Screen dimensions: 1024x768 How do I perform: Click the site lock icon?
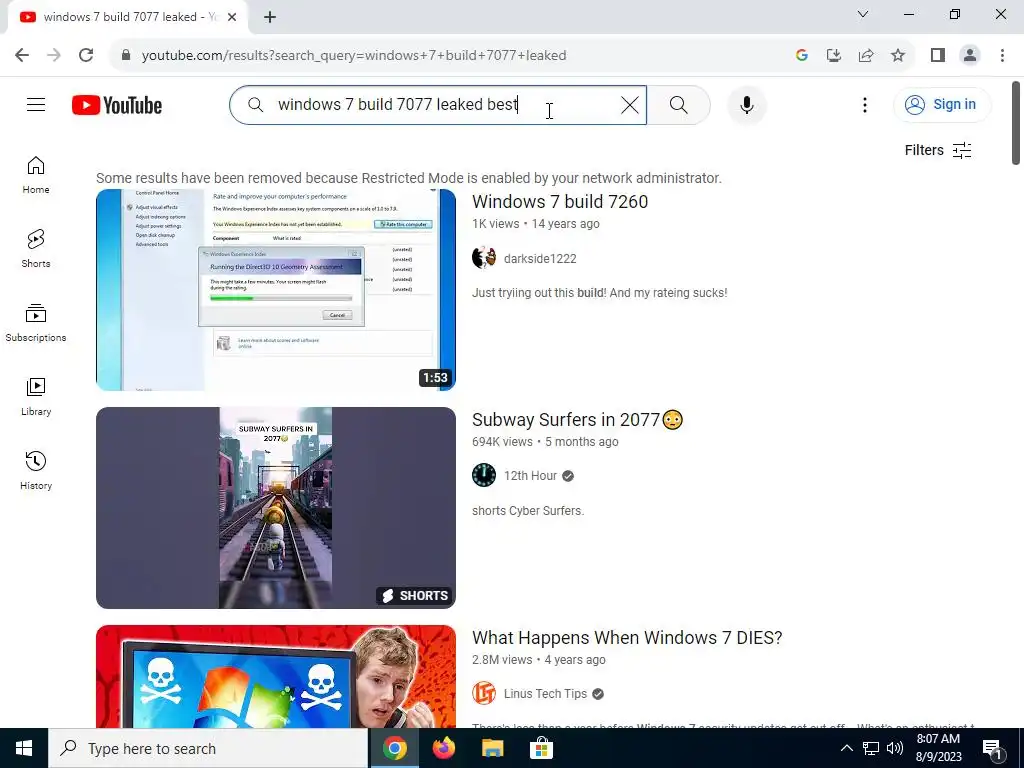pyautogui.click(x=126, y=55)
